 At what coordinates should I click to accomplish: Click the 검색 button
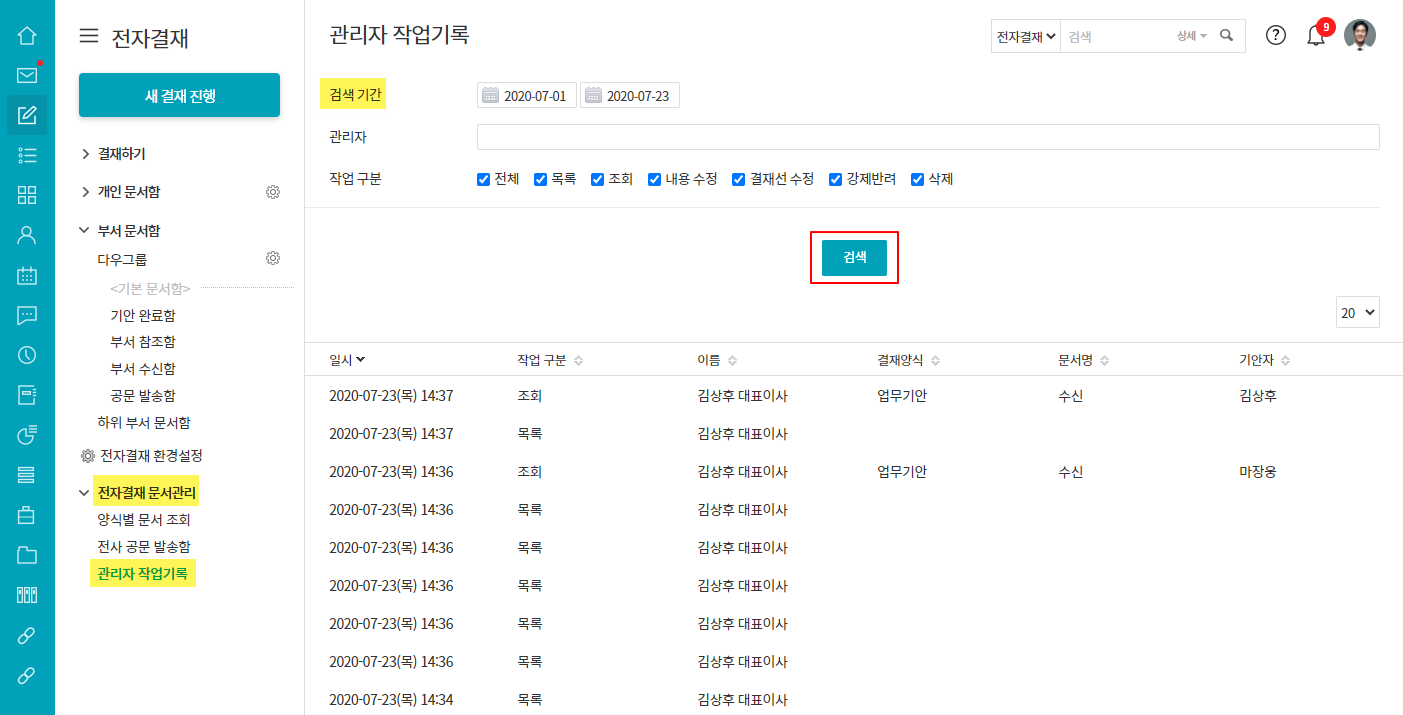(x=854, y=258)
